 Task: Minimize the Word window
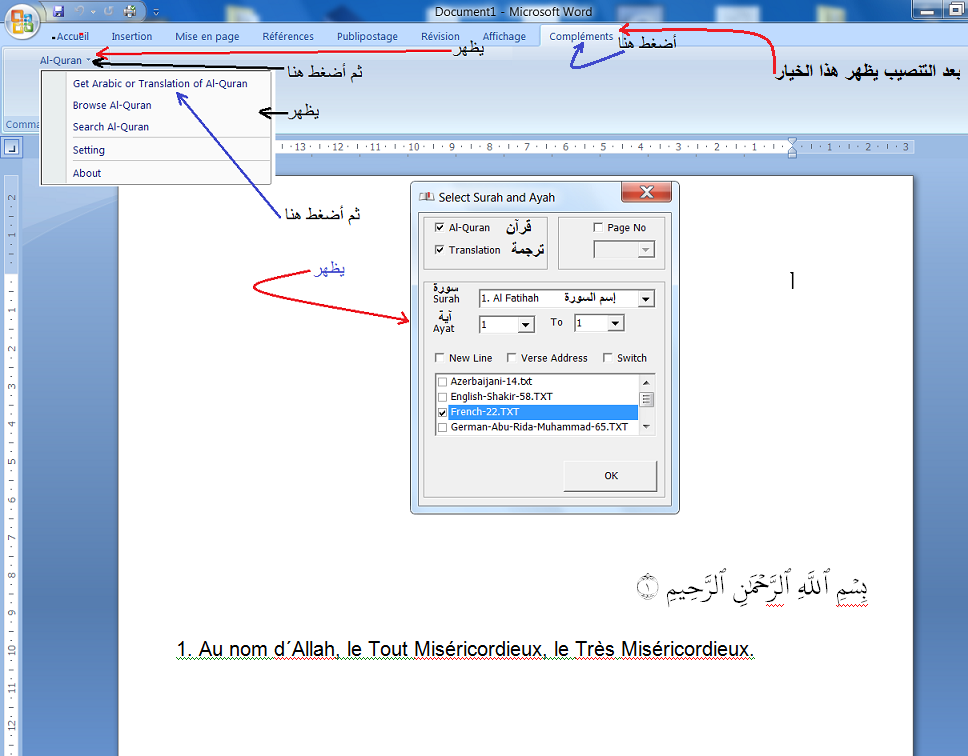(x=927, y=10)
